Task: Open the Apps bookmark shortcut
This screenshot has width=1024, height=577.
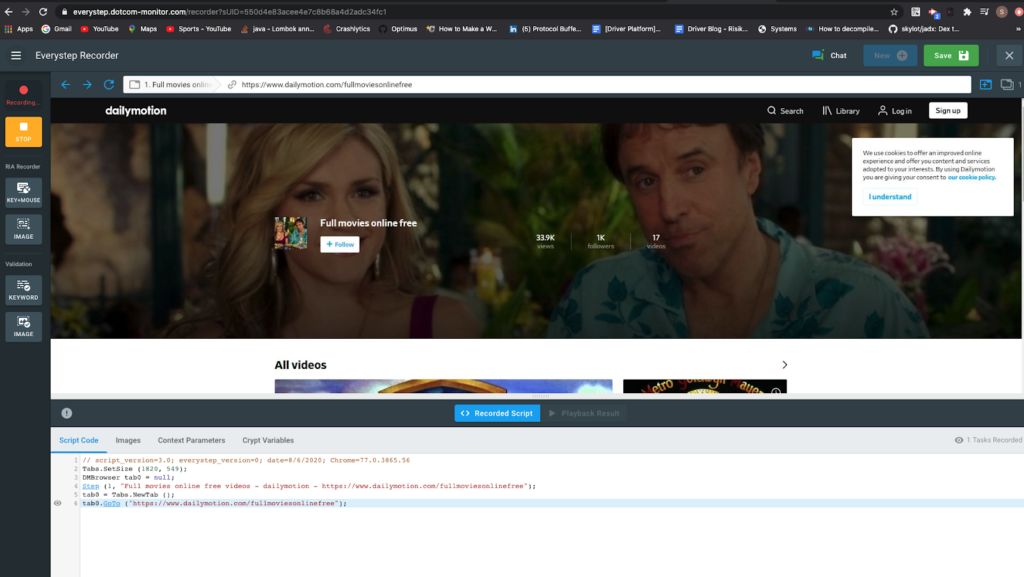Action: click(x=18, y=29)
